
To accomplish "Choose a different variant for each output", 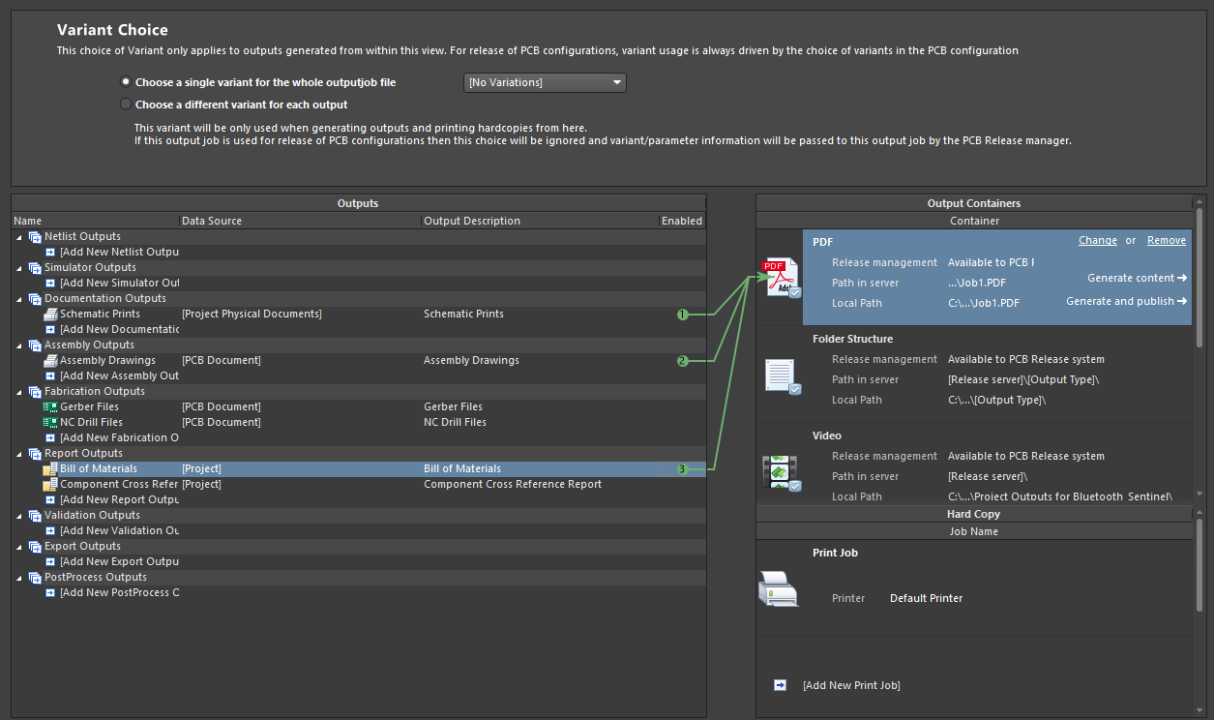I will click(125, 104).
